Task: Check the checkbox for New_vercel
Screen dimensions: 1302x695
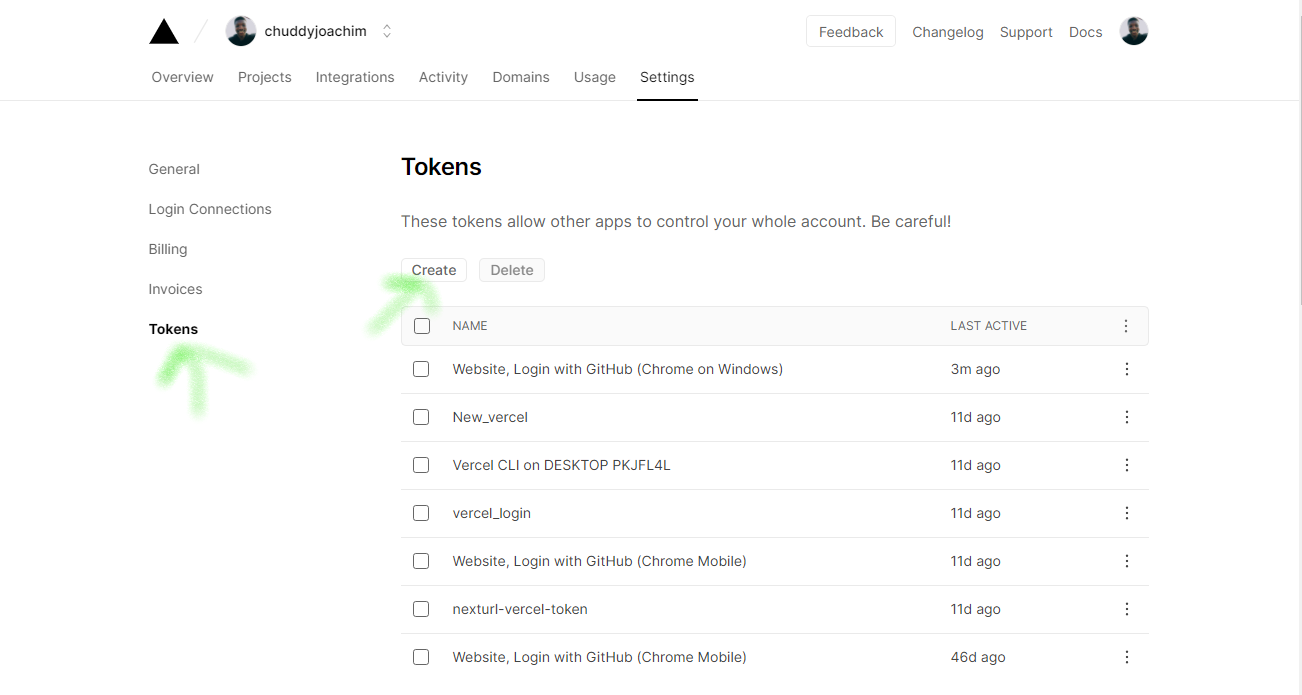Action: coord(421,417)
